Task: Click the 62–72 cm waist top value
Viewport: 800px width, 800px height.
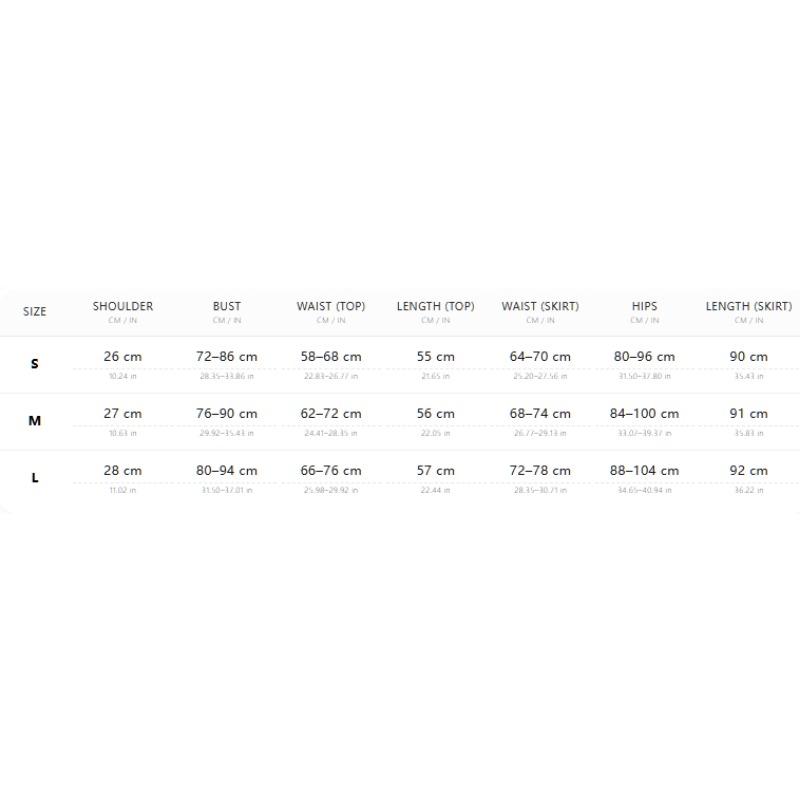Action: [x=331, y=414]
